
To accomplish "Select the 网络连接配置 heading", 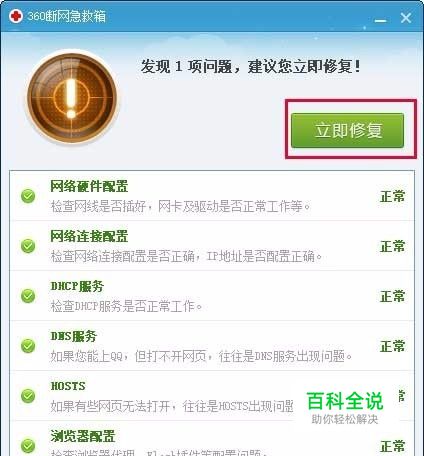I will [89, 236].
